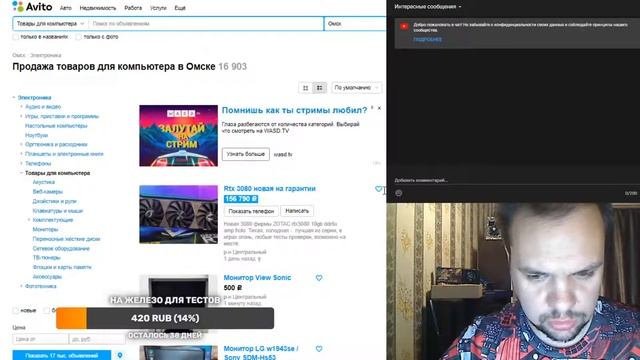Select Мониторы subcategory
Viewport: 640px width, 360px height.
pos(45,229)
